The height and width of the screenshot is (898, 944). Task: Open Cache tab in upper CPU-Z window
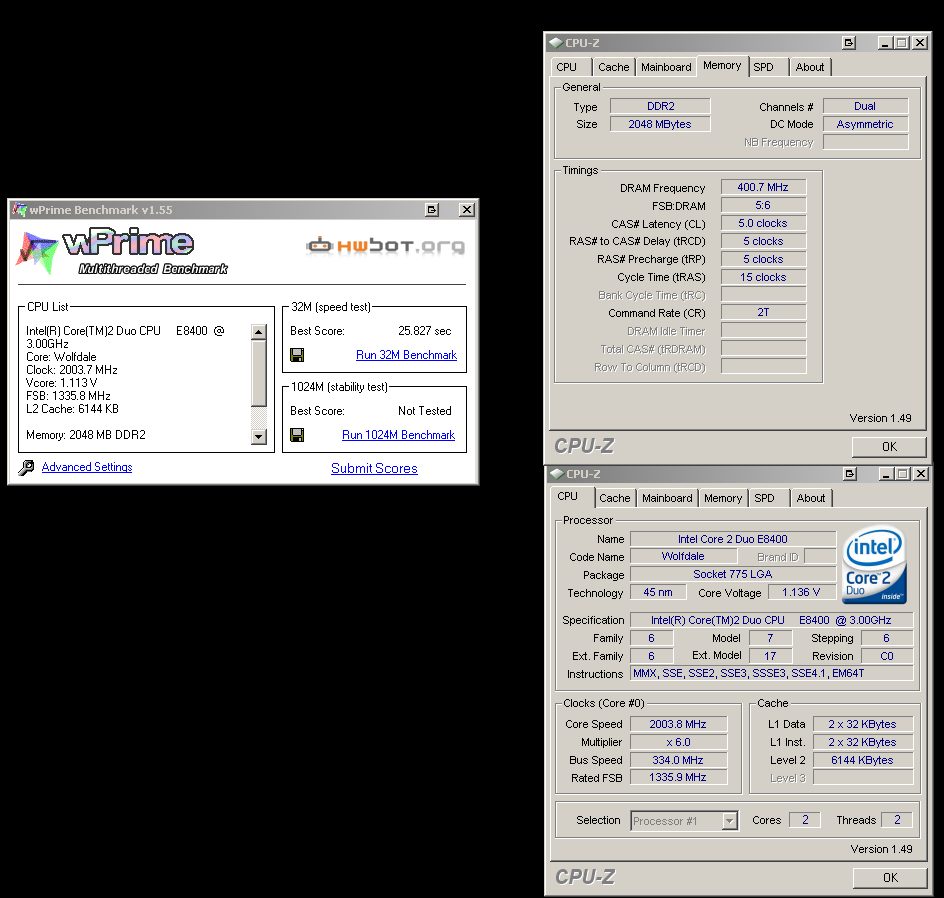(613, 67)
